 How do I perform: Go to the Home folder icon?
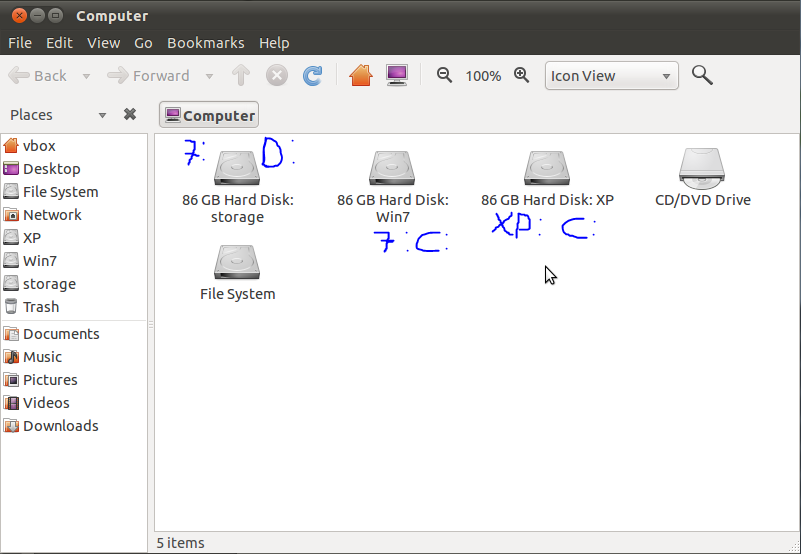(361, 76)
